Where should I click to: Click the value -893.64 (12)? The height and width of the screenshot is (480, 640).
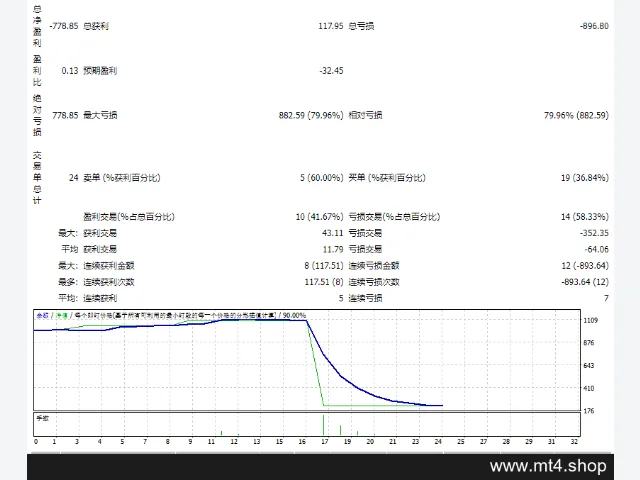(x=585, y=282)
